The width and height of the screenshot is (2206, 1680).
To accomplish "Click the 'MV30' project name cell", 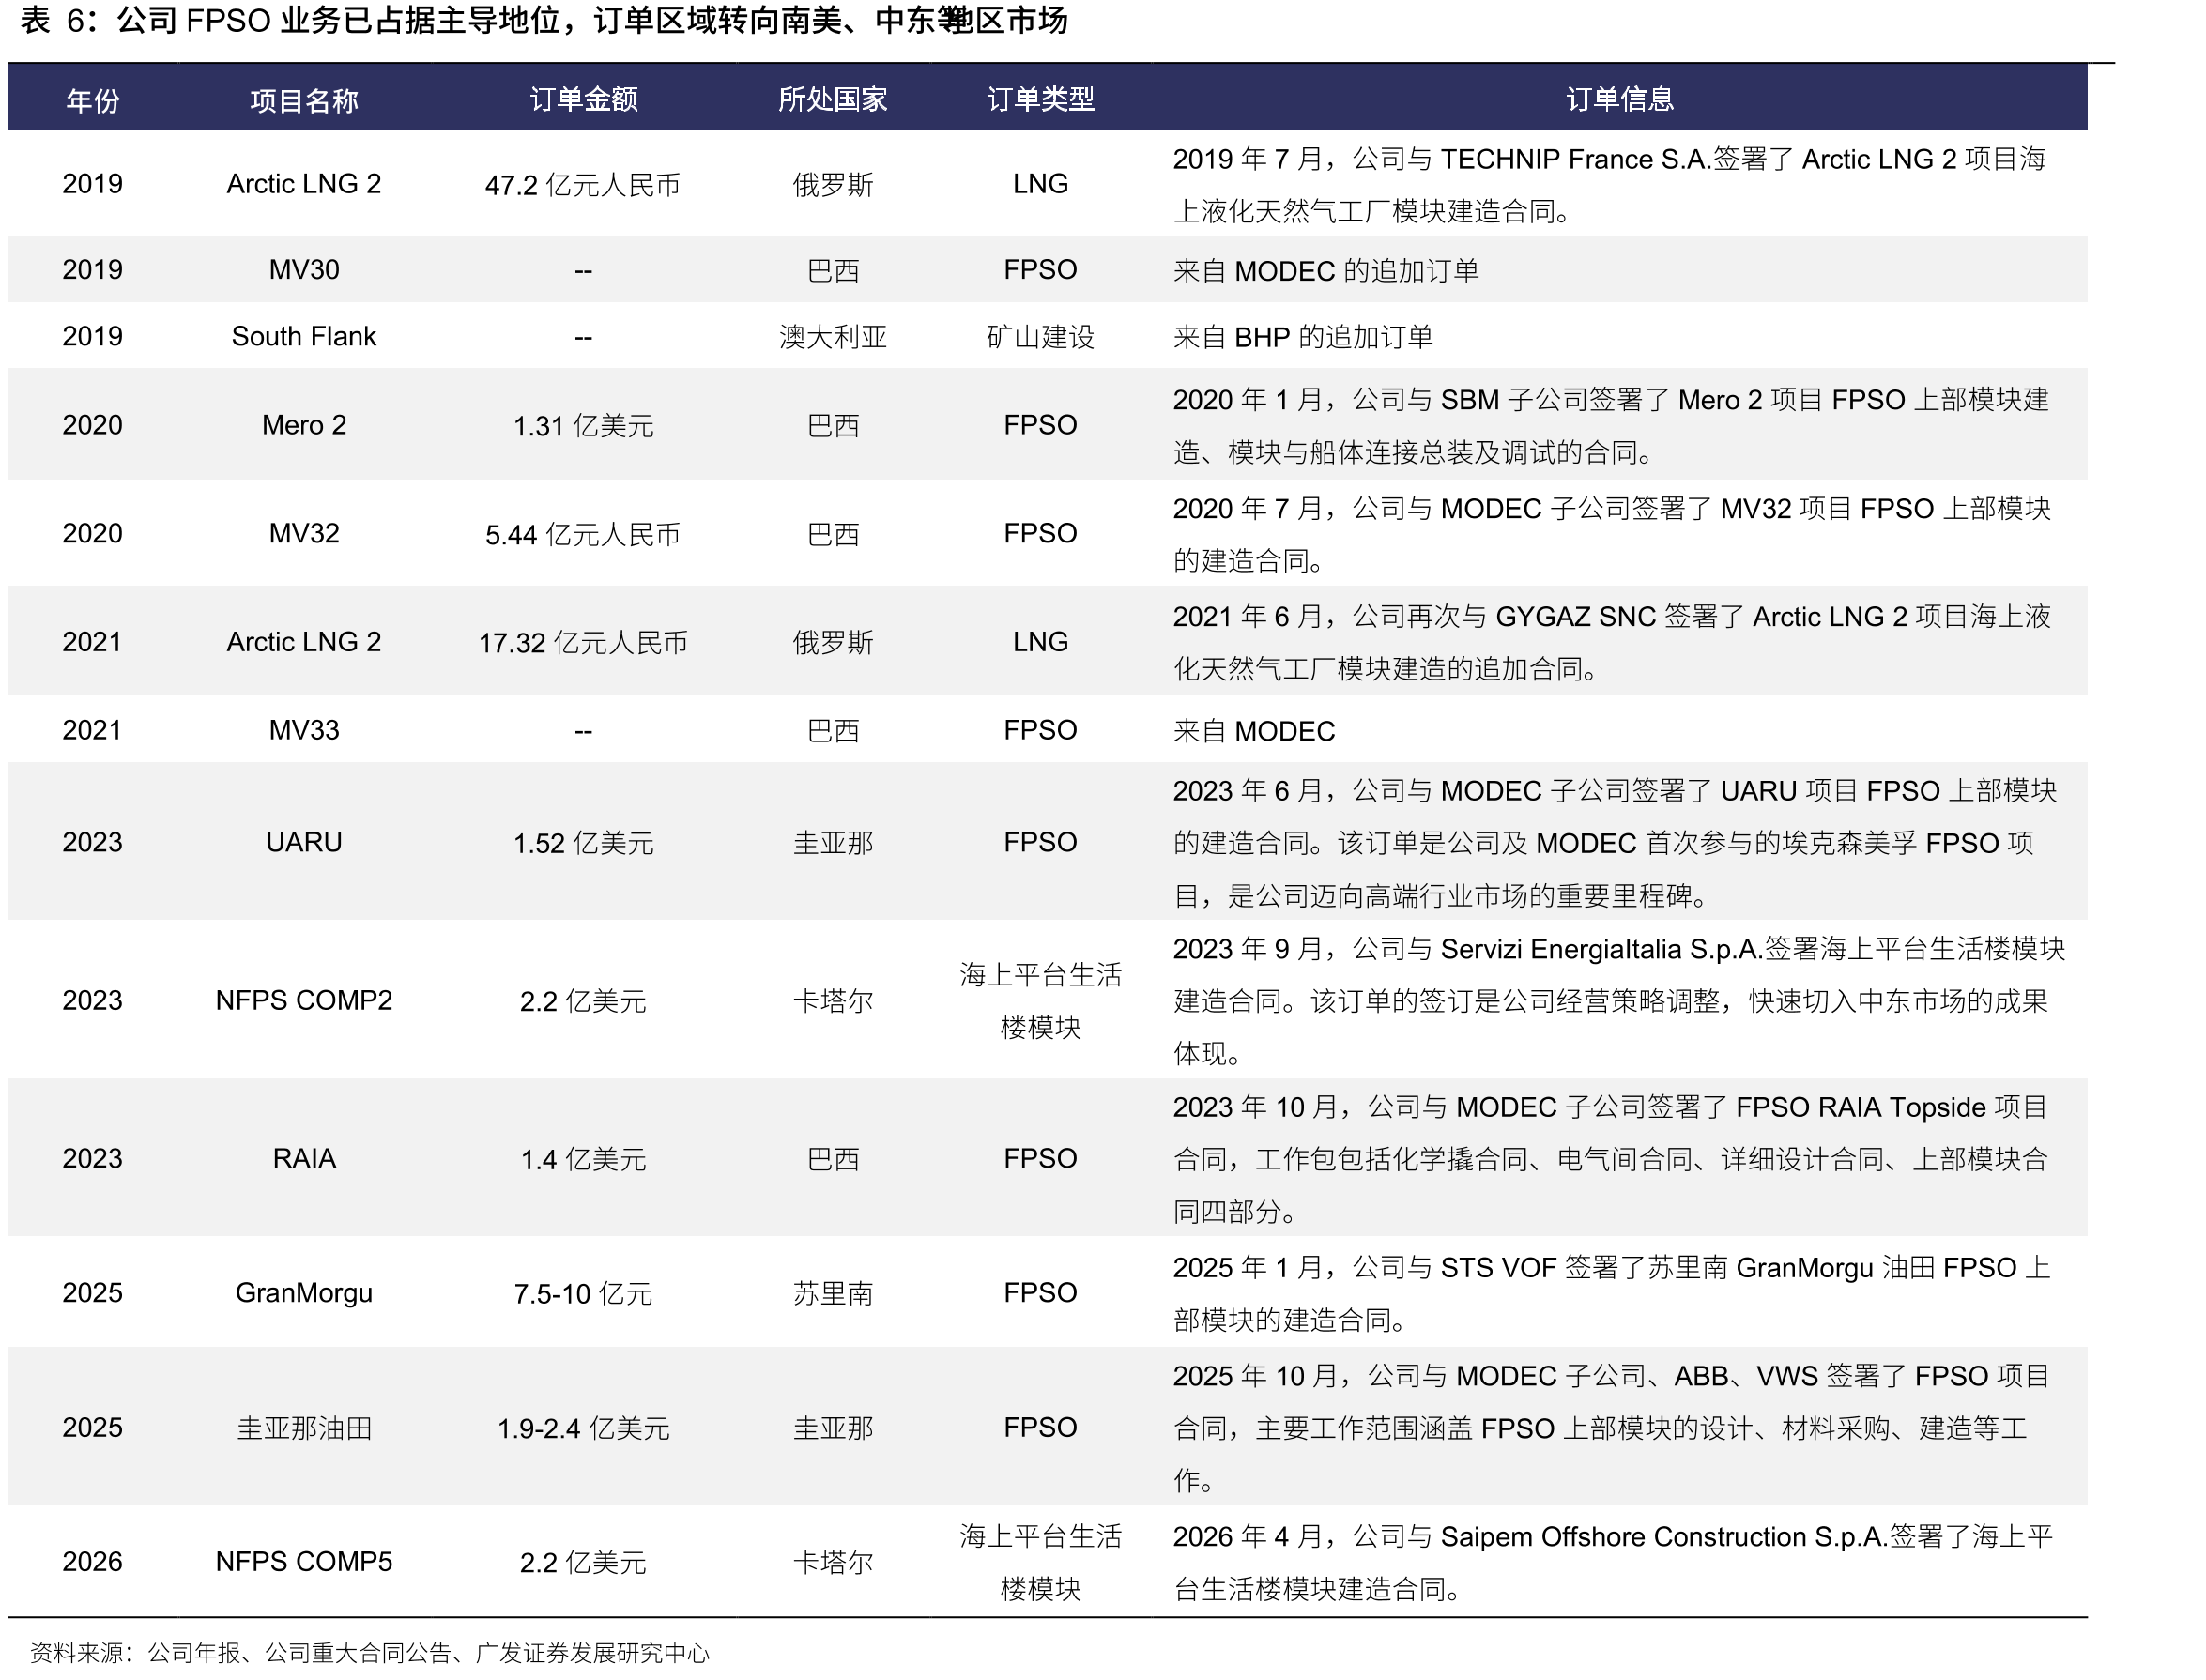I will [304, 270].
